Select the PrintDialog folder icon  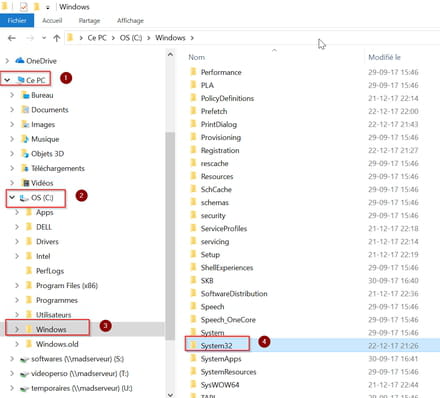pos(193,124)
